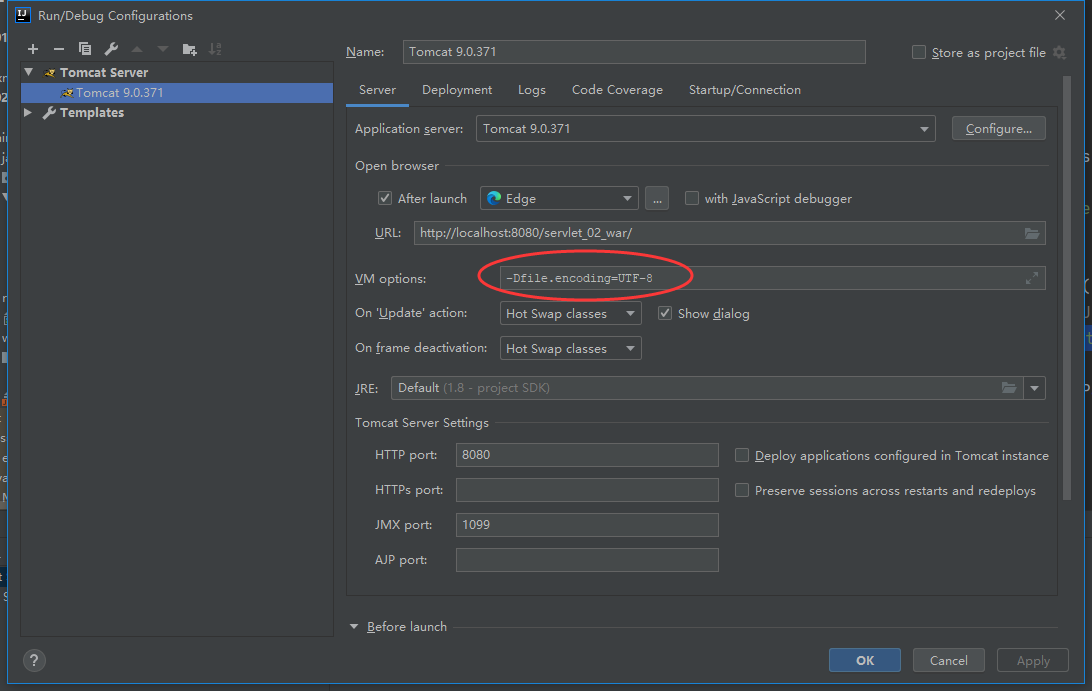Move configuration up arrow
Viewport: 1092px width, 691px height.
[136, 49]
